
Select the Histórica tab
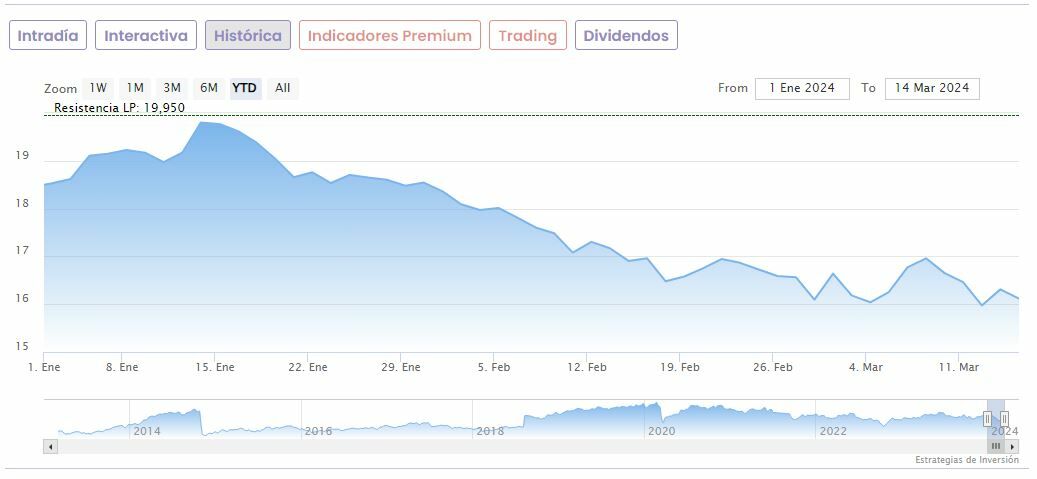pos(248,36)
